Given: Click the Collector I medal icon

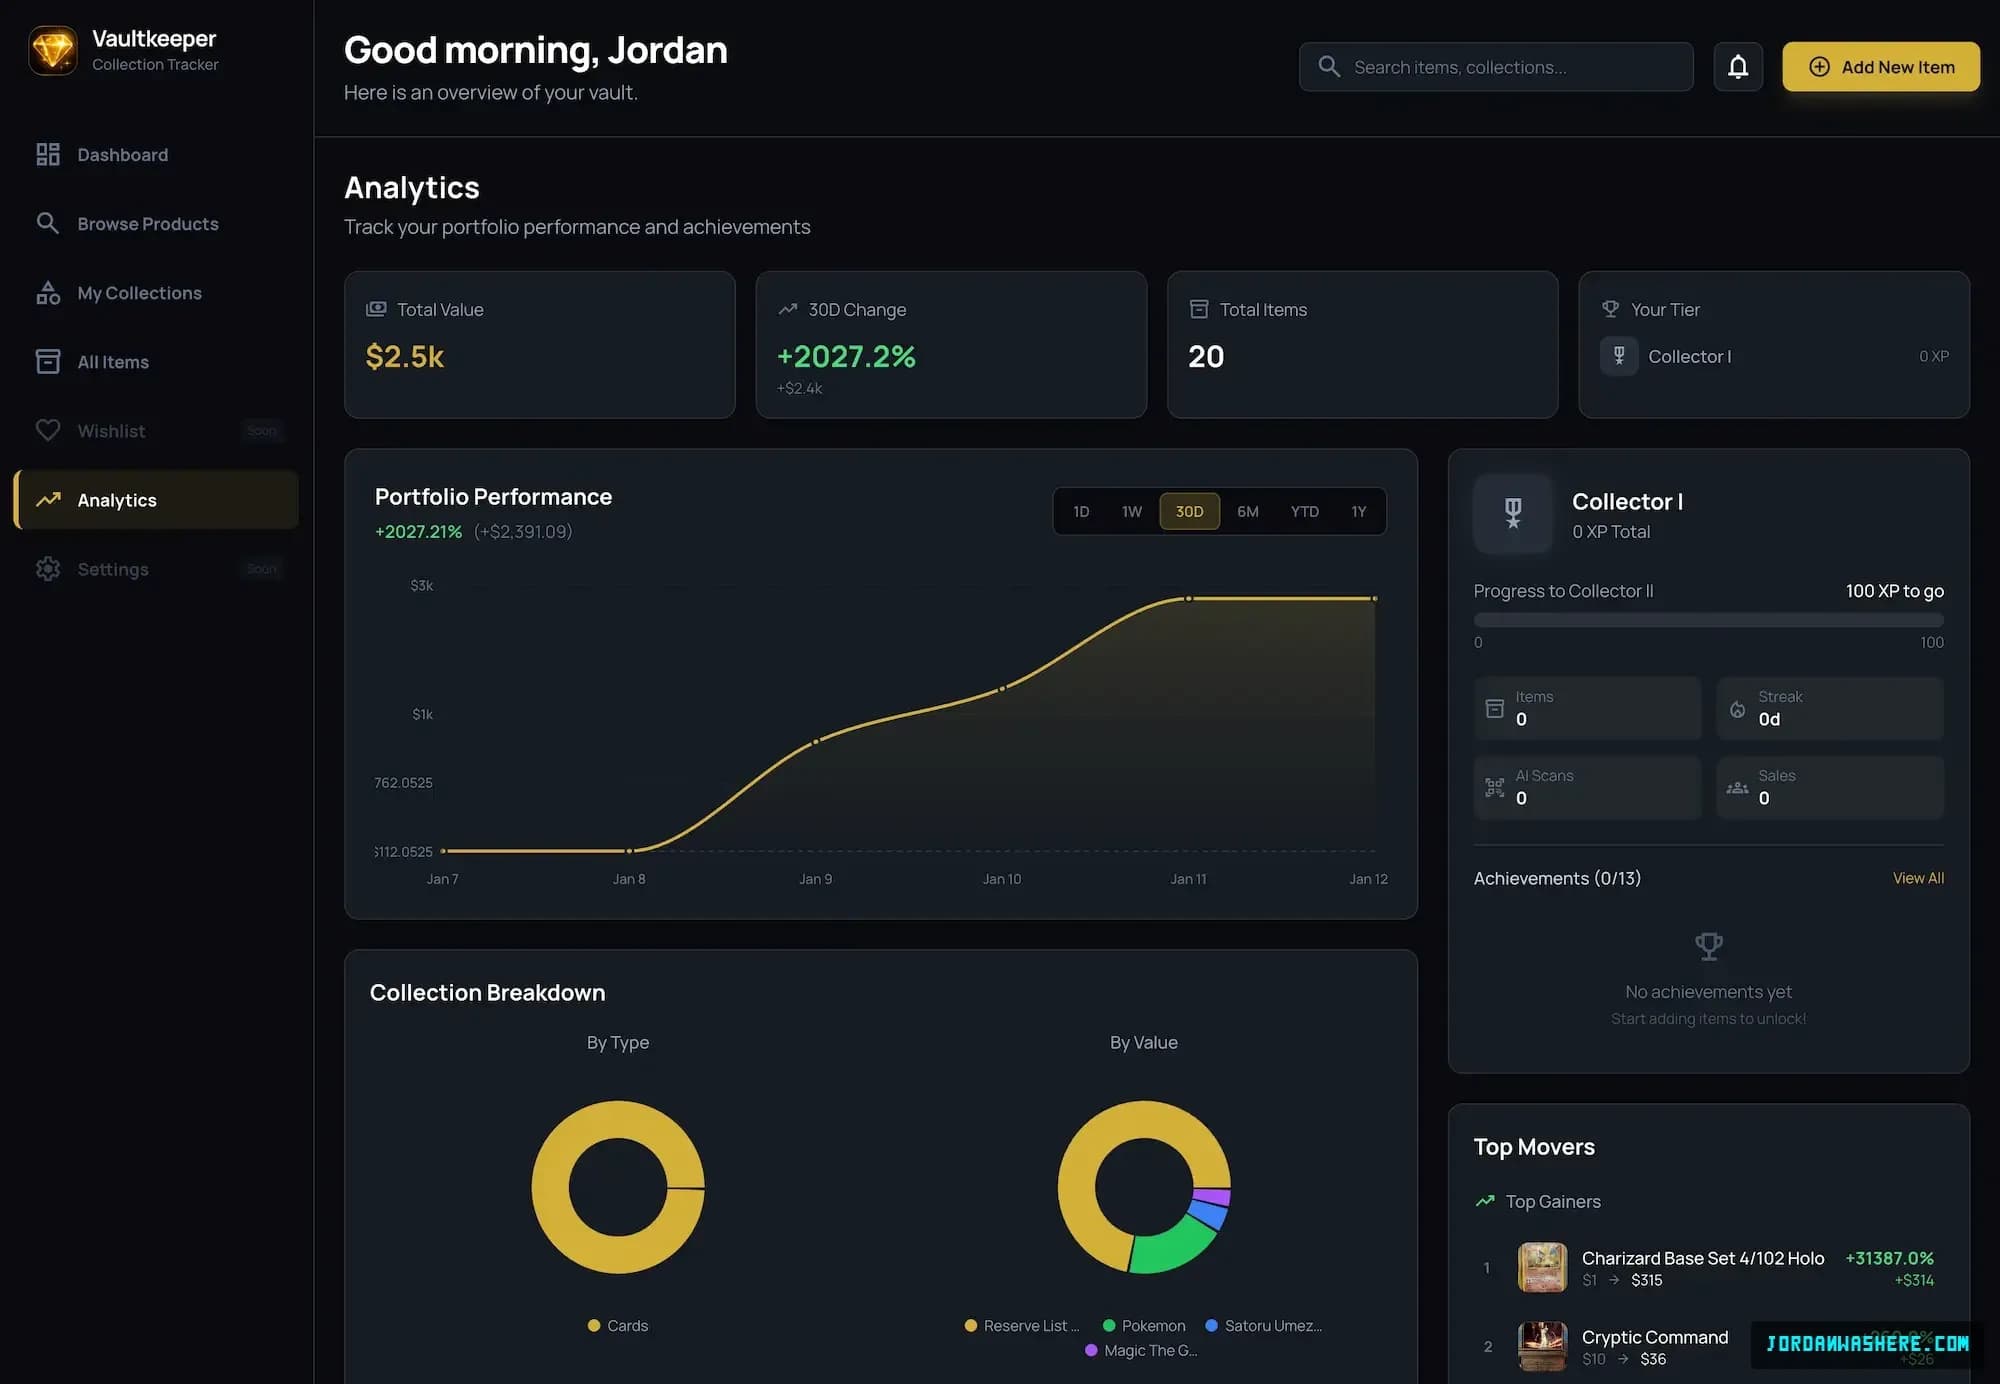Looking at the screenshot, I should click(x=1513, y=513).
